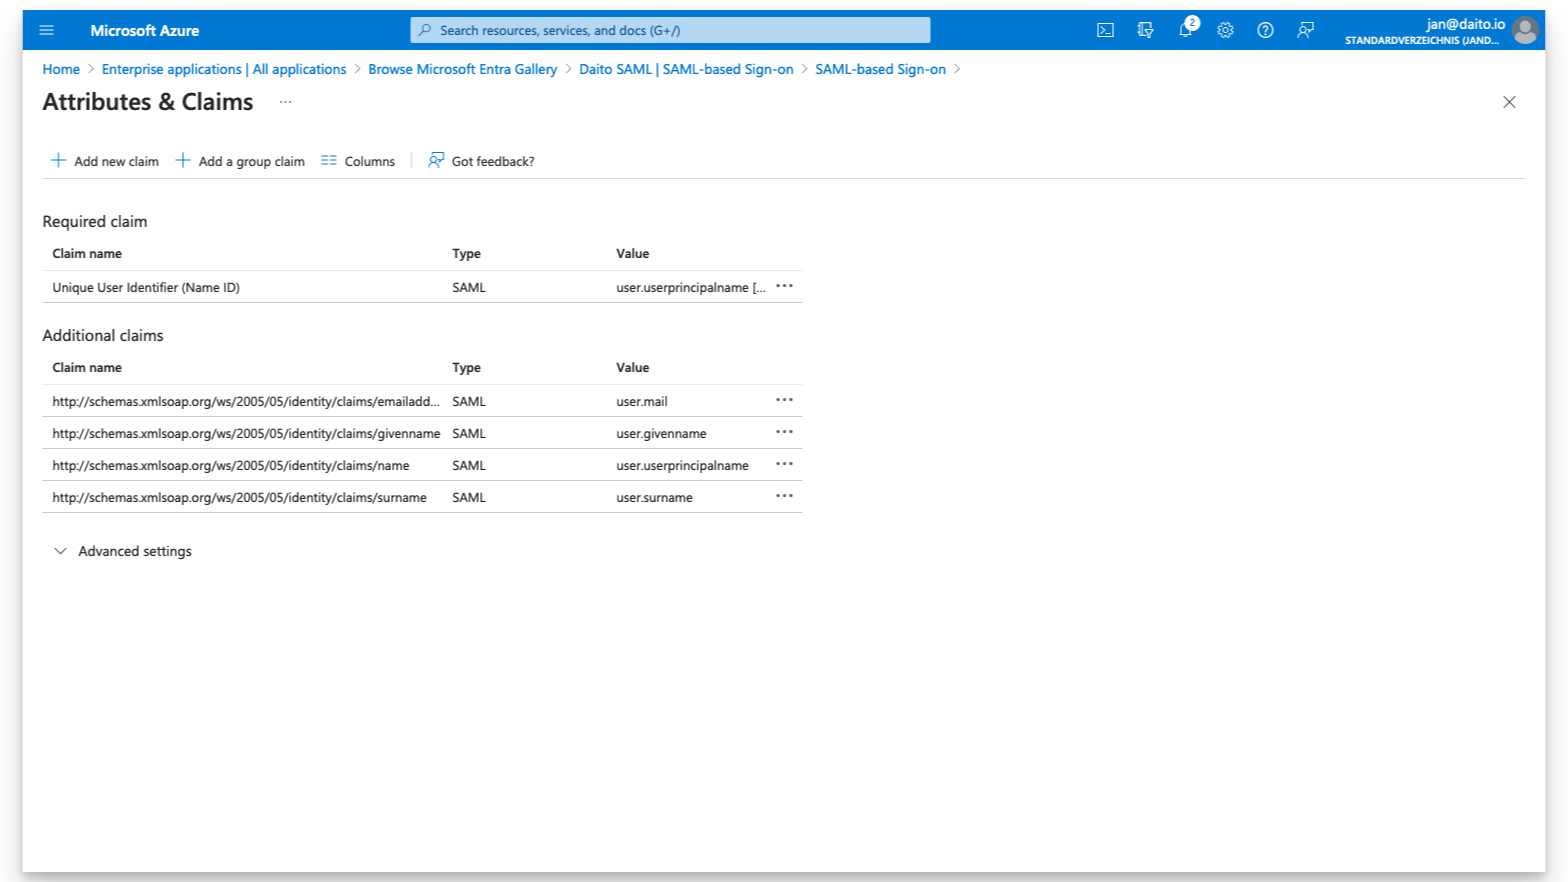Image resolution: width=1568 pixels, height=882 pixels.
Task: Open Cloud Shell from the top bar
Action: (1105, 30)
